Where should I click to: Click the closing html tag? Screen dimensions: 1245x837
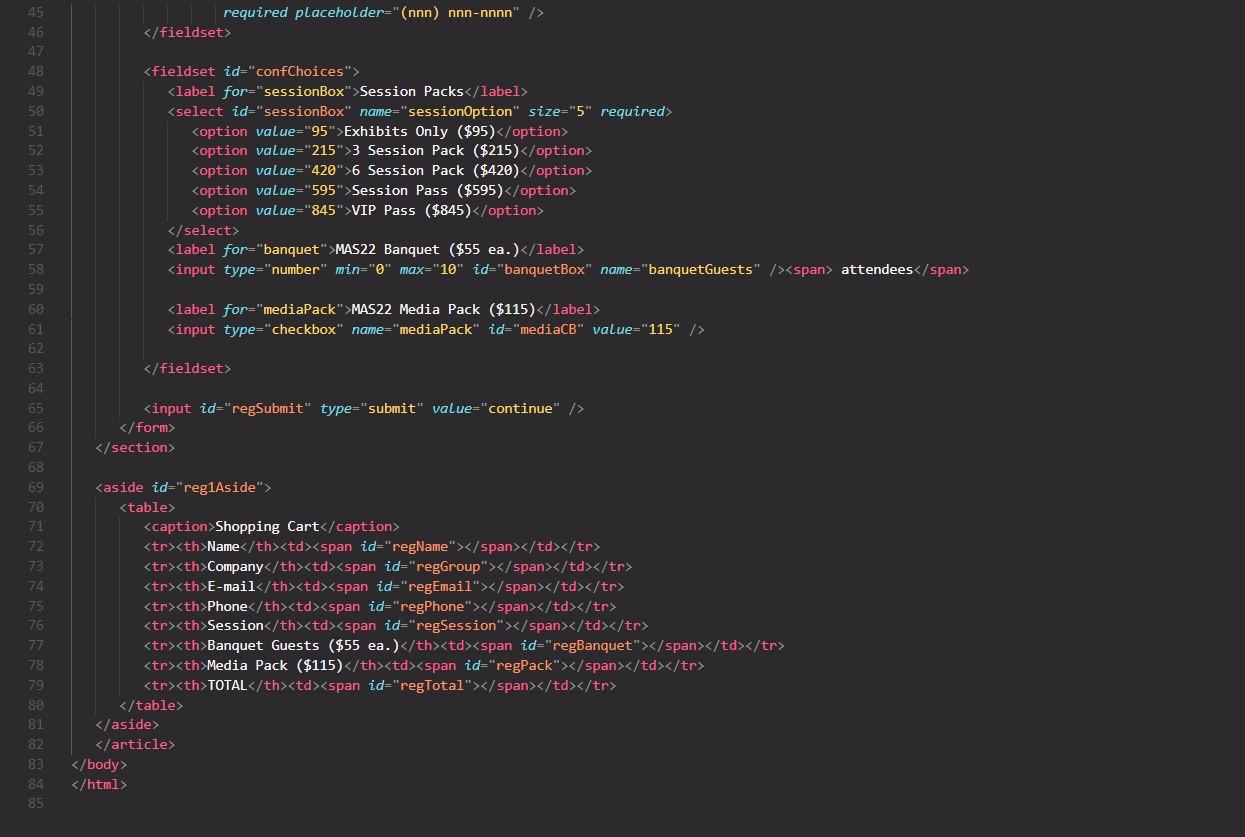[x=99, y=784]
